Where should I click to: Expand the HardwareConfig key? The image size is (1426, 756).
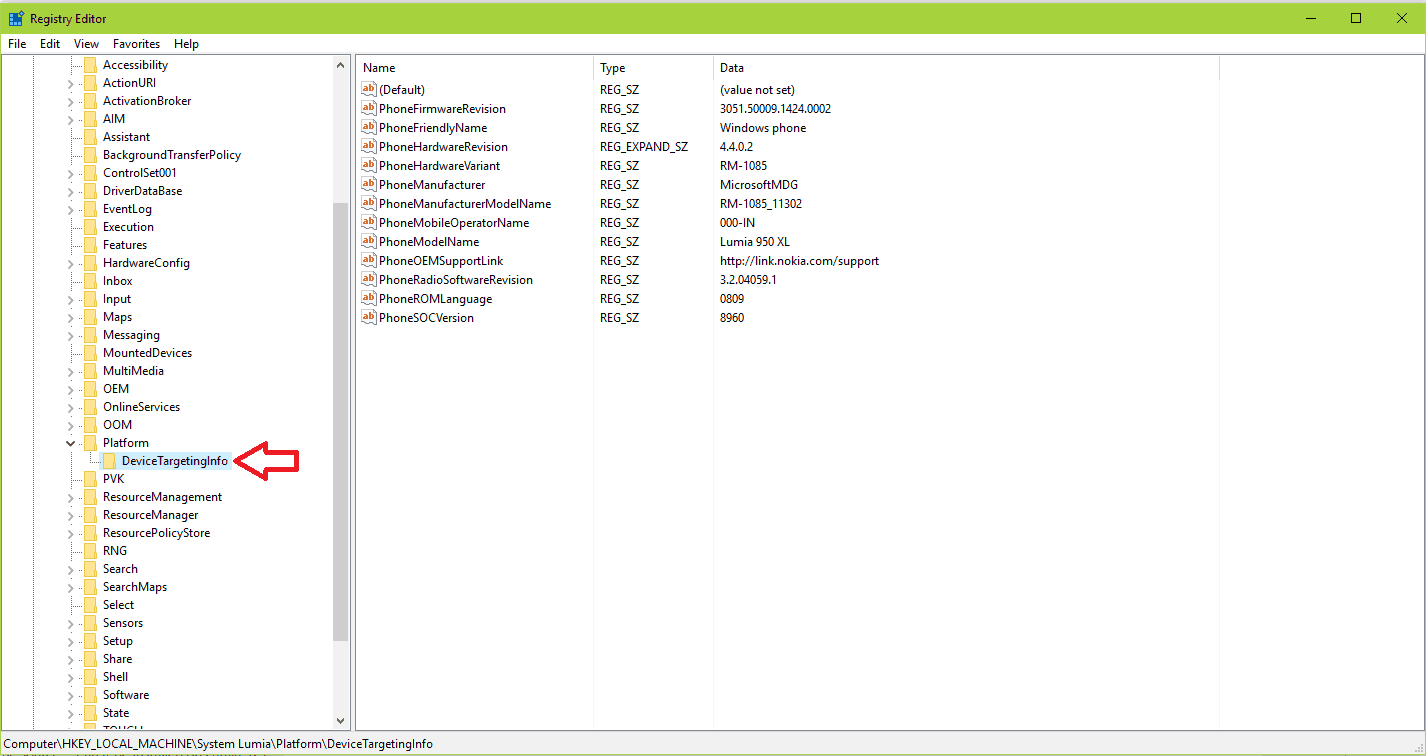pos(70,263)
